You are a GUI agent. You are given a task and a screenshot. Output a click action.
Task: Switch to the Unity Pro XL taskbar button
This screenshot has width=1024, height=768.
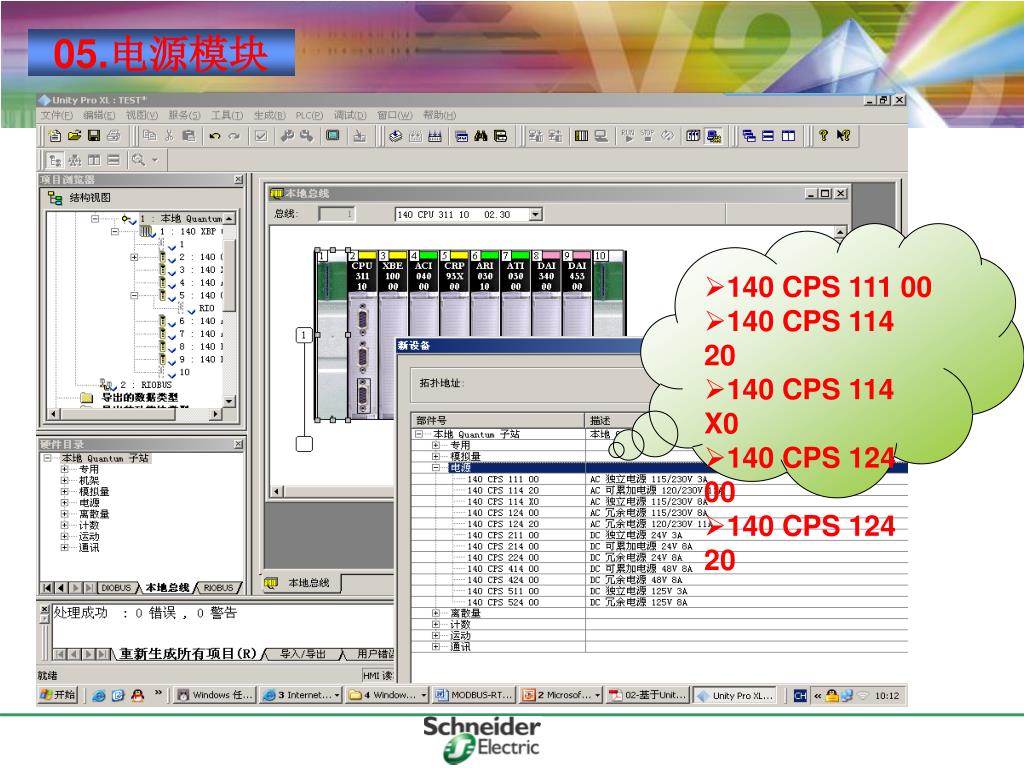(735, 696)
